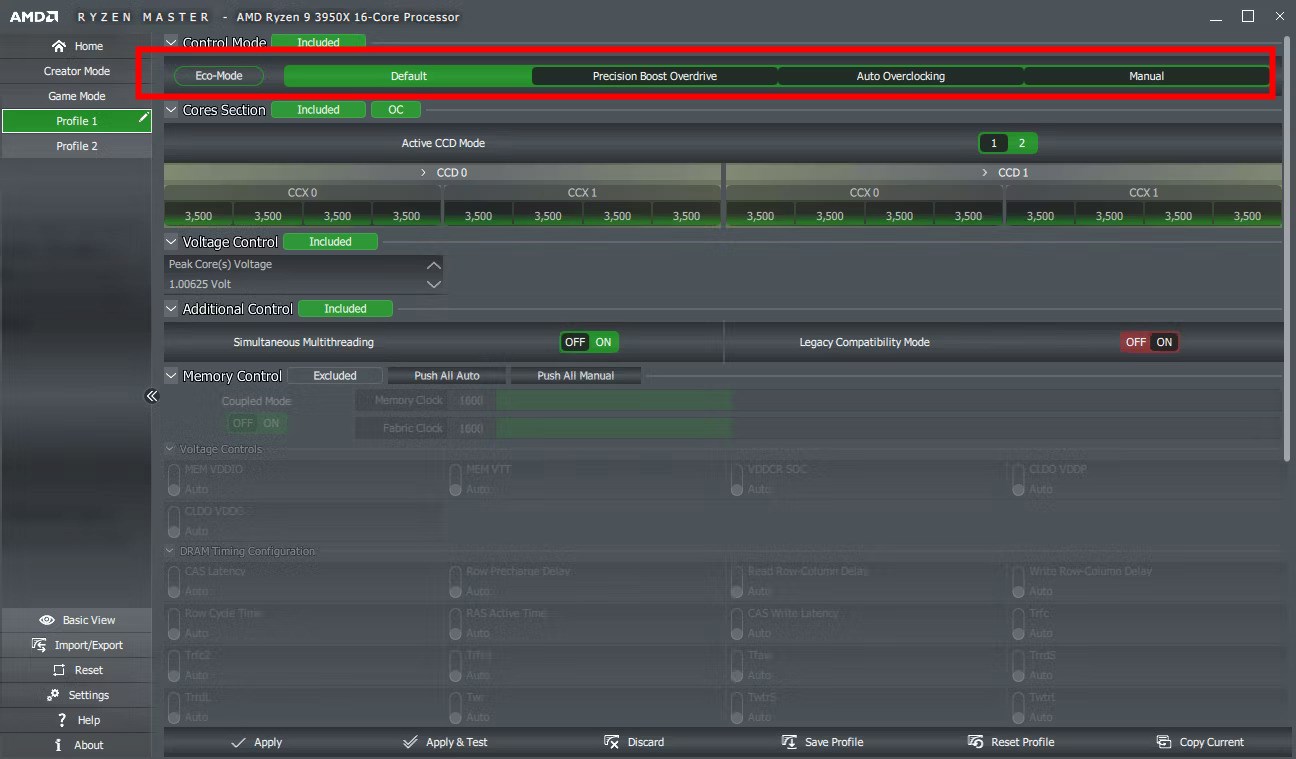Collapse the Voltage Control section

tap(171, 242)
